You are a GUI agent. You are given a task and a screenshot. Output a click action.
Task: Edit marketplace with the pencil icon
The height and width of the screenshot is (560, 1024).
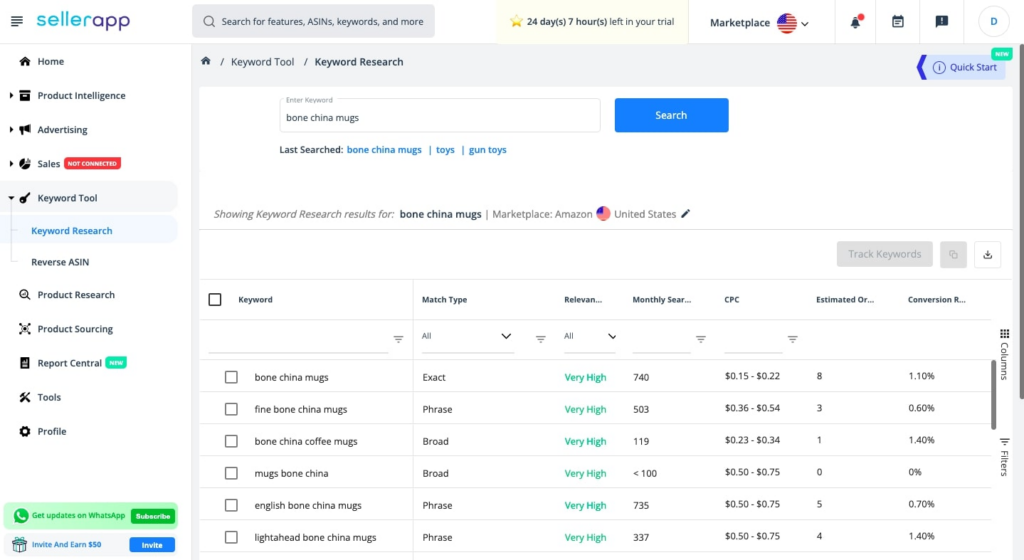[686, 213]
